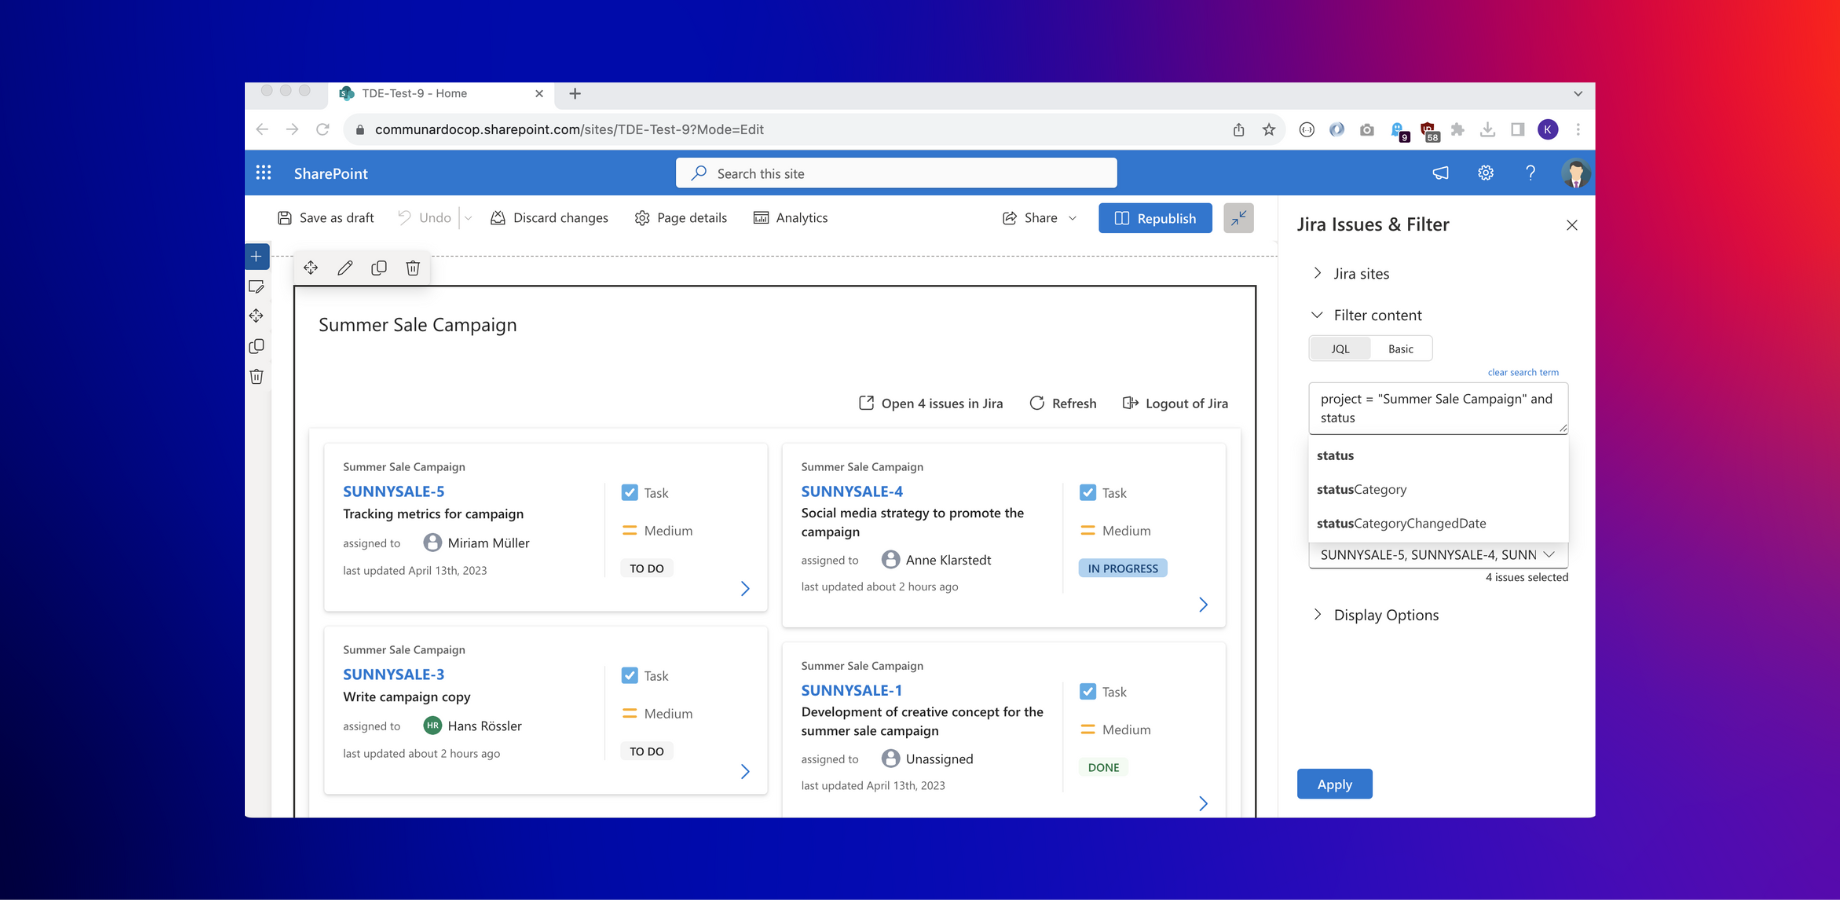Click the move web part icon in floating toolbar
Viewport: 1840px width, 900px height.
[311, 268]
